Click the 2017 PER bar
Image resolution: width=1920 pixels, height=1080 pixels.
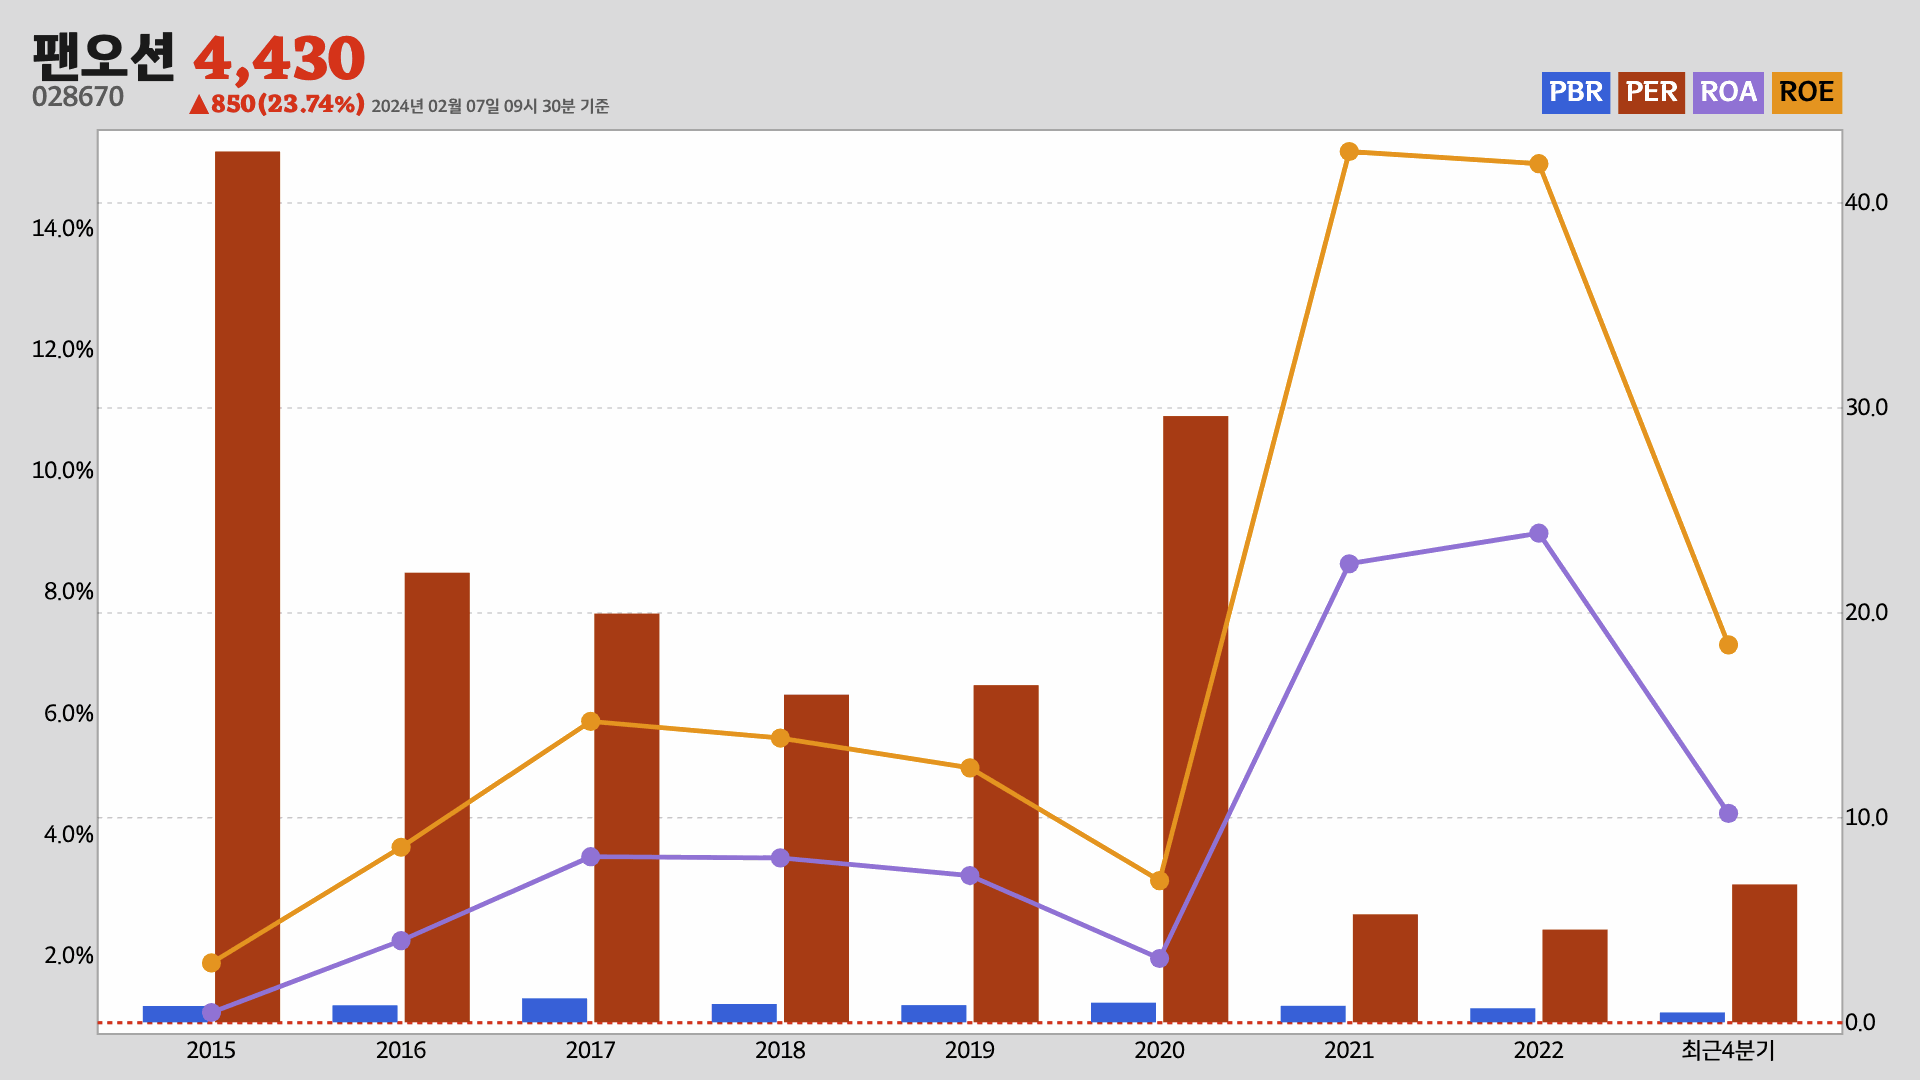tap(627, 818)
